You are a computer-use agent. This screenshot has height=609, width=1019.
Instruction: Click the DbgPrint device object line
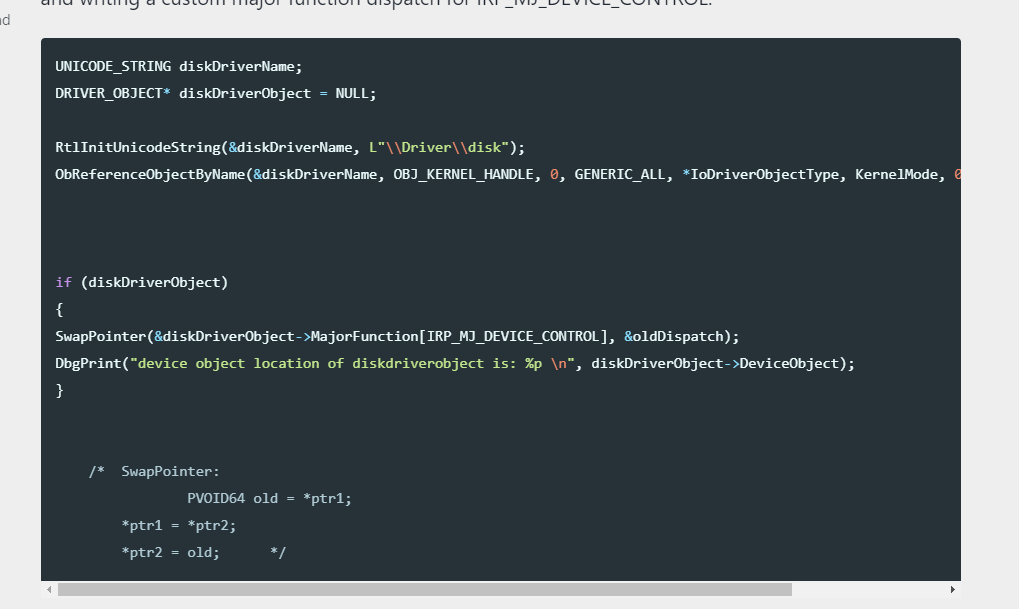[x=455, y=364]
